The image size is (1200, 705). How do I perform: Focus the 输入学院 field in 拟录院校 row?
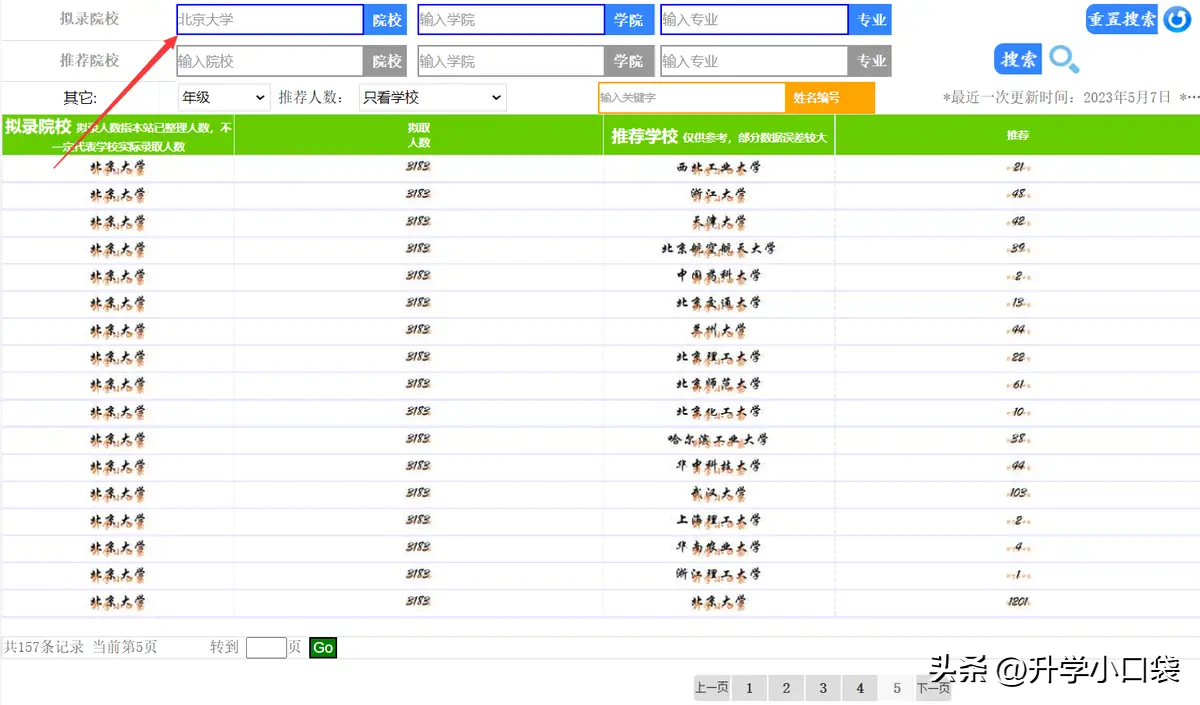point(511,20)
